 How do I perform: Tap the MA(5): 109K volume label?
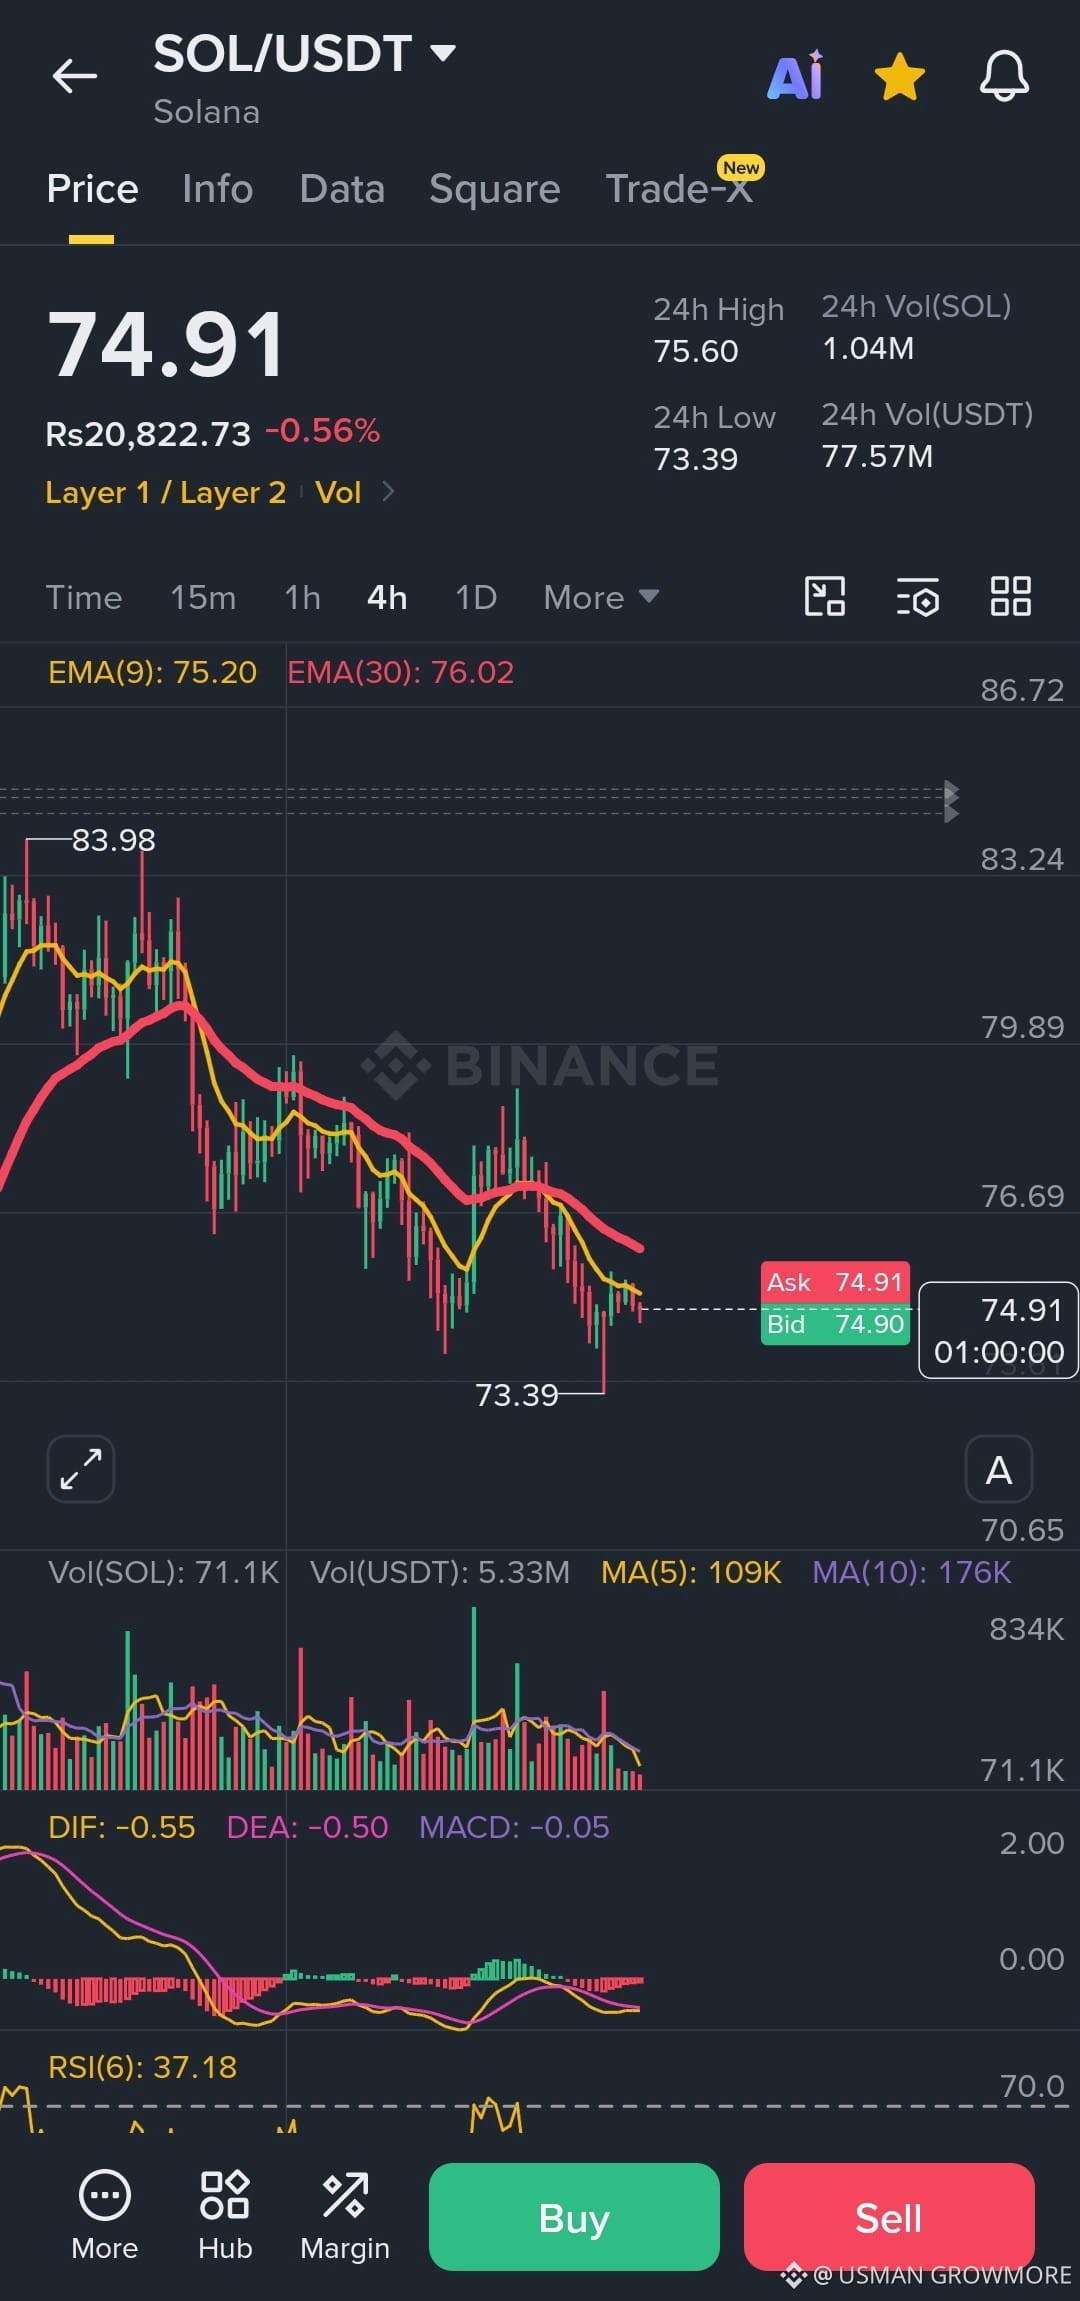click(x=691, y=1572)
